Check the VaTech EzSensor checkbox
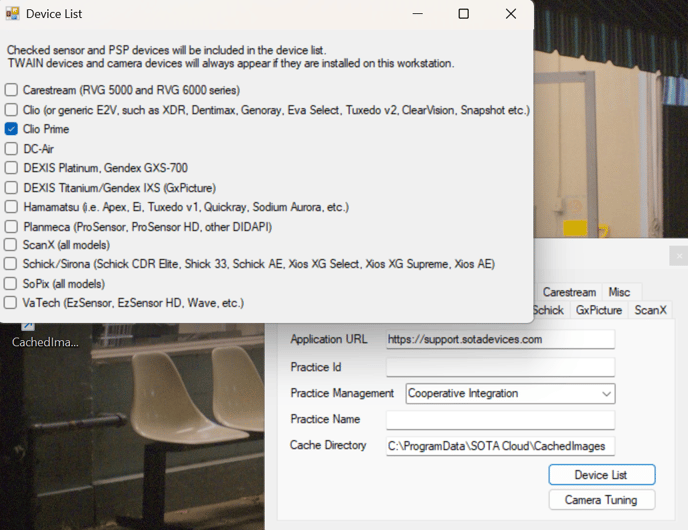 [10, 303]
